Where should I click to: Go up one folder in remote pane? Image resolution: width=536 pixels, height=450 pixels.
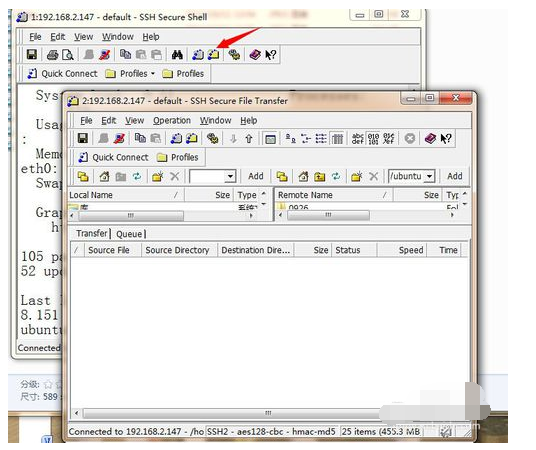pyautogui.click(x=320, y=176)
